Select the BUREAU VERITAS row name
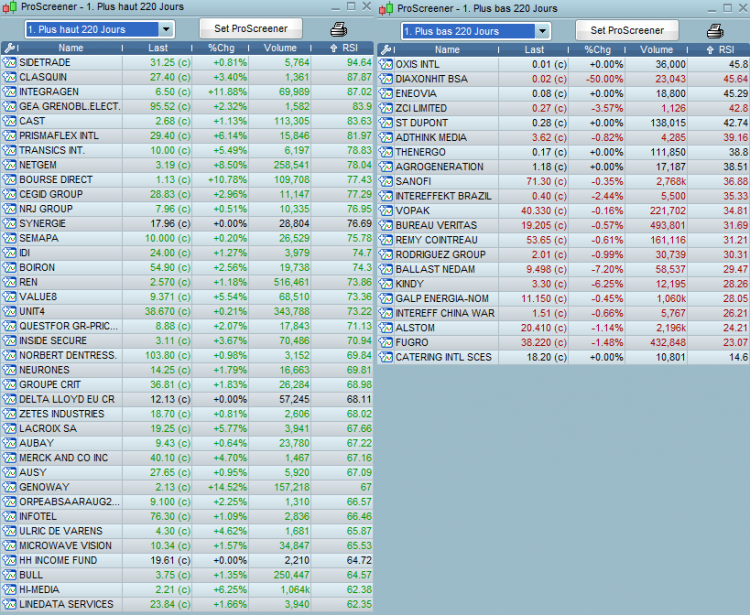The height and width of the screenshot is (615, 750). tap(436, 225)
